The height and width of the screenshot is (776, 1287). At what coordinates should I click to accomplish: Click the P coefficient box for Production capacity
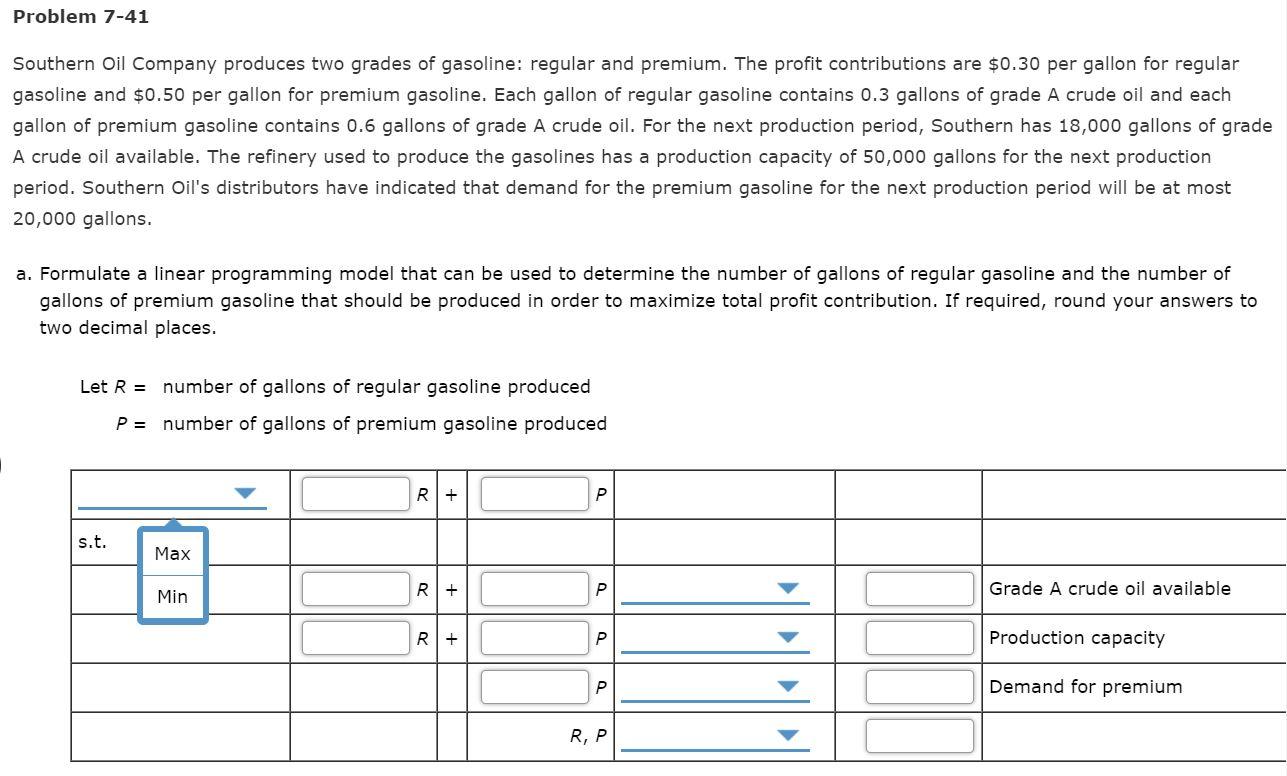tap(534, 637)
